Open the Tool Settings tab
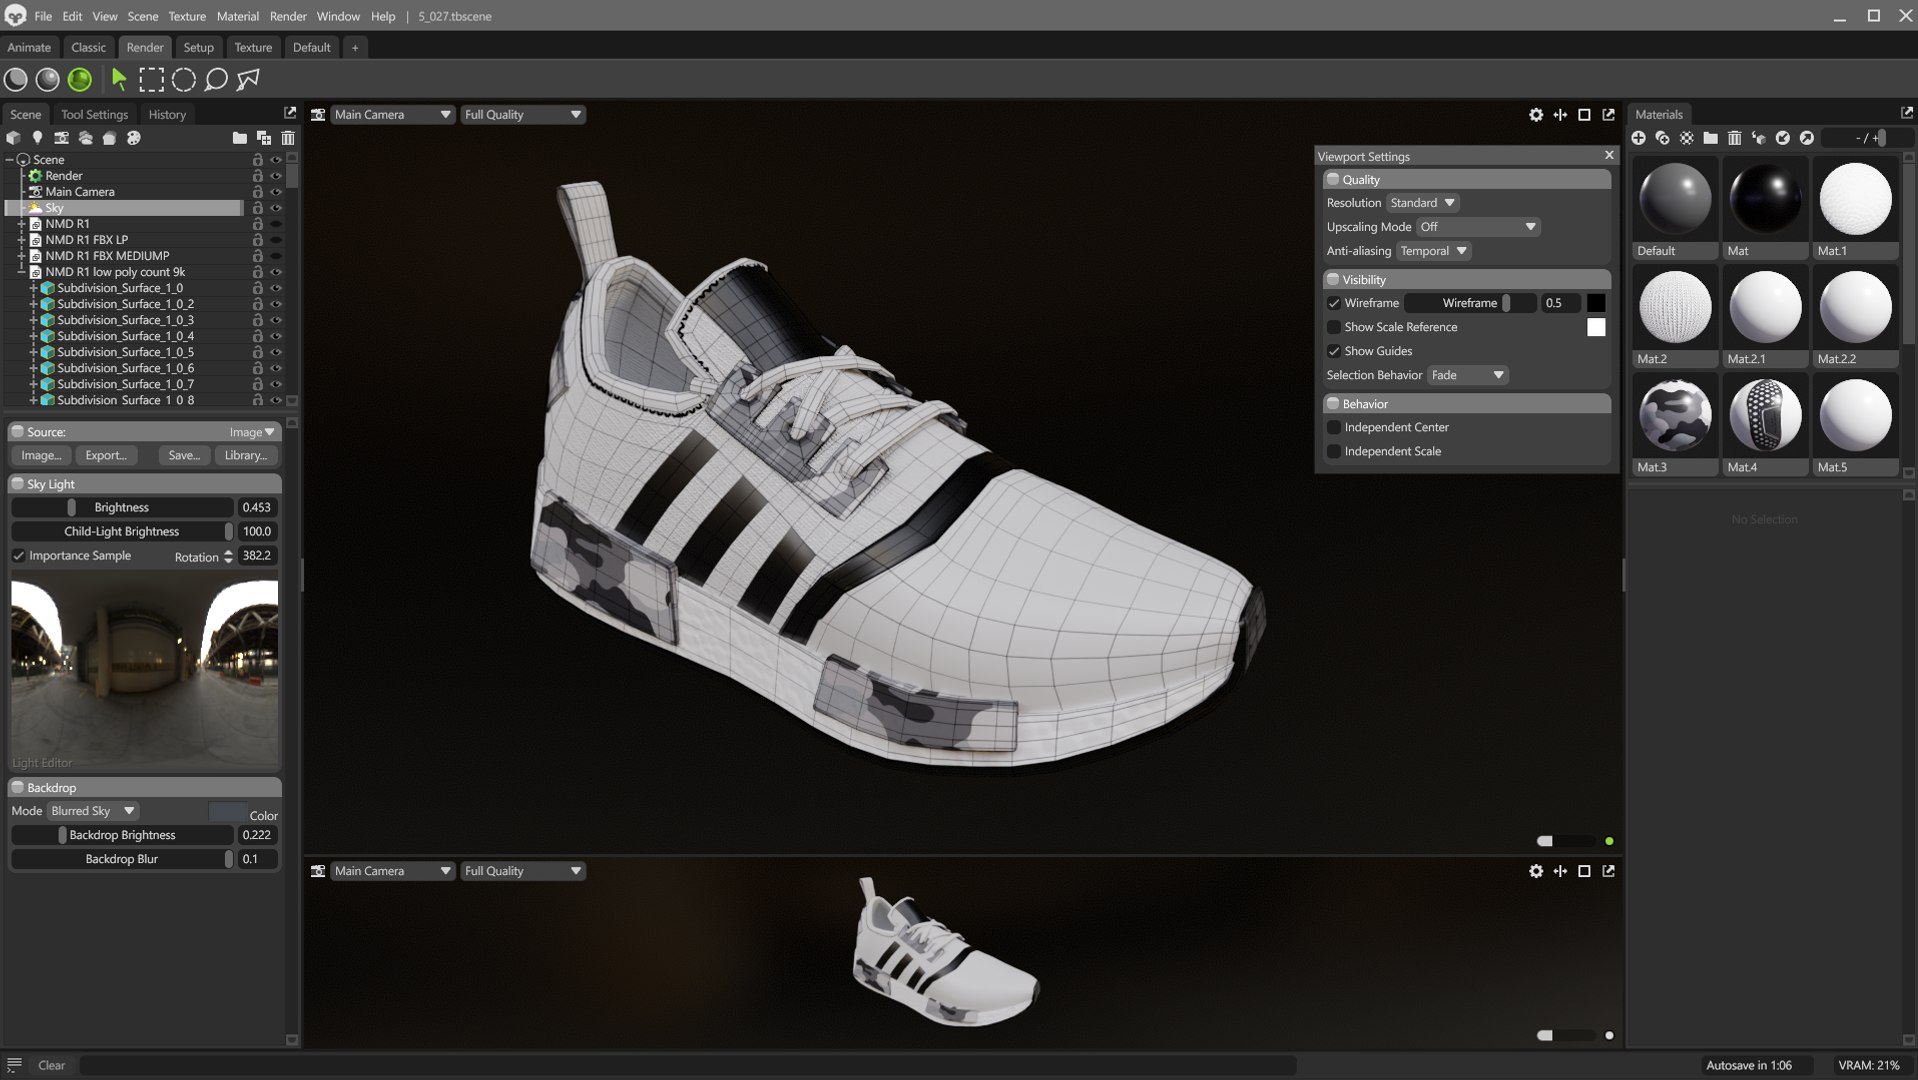The width and height of the screenshot is (1918, 1080). tap(94, 114)
